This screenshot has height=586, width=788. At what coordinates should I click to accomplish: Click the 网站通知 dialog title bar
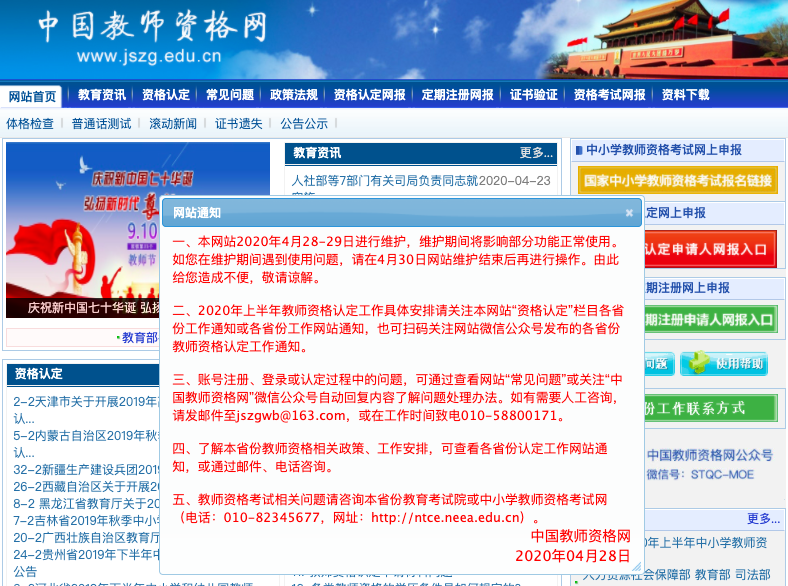[x=401, y=213]
